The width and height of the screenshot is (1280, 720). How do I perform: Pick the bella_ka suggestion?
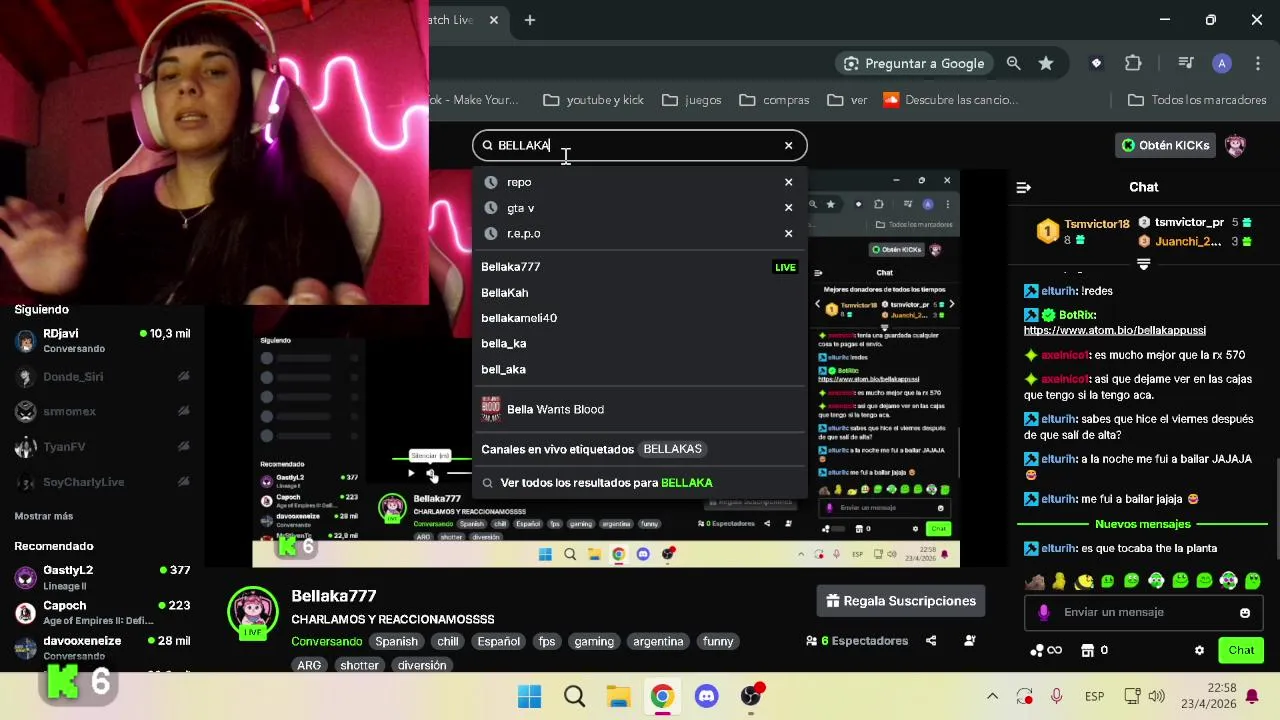point(640,343)
